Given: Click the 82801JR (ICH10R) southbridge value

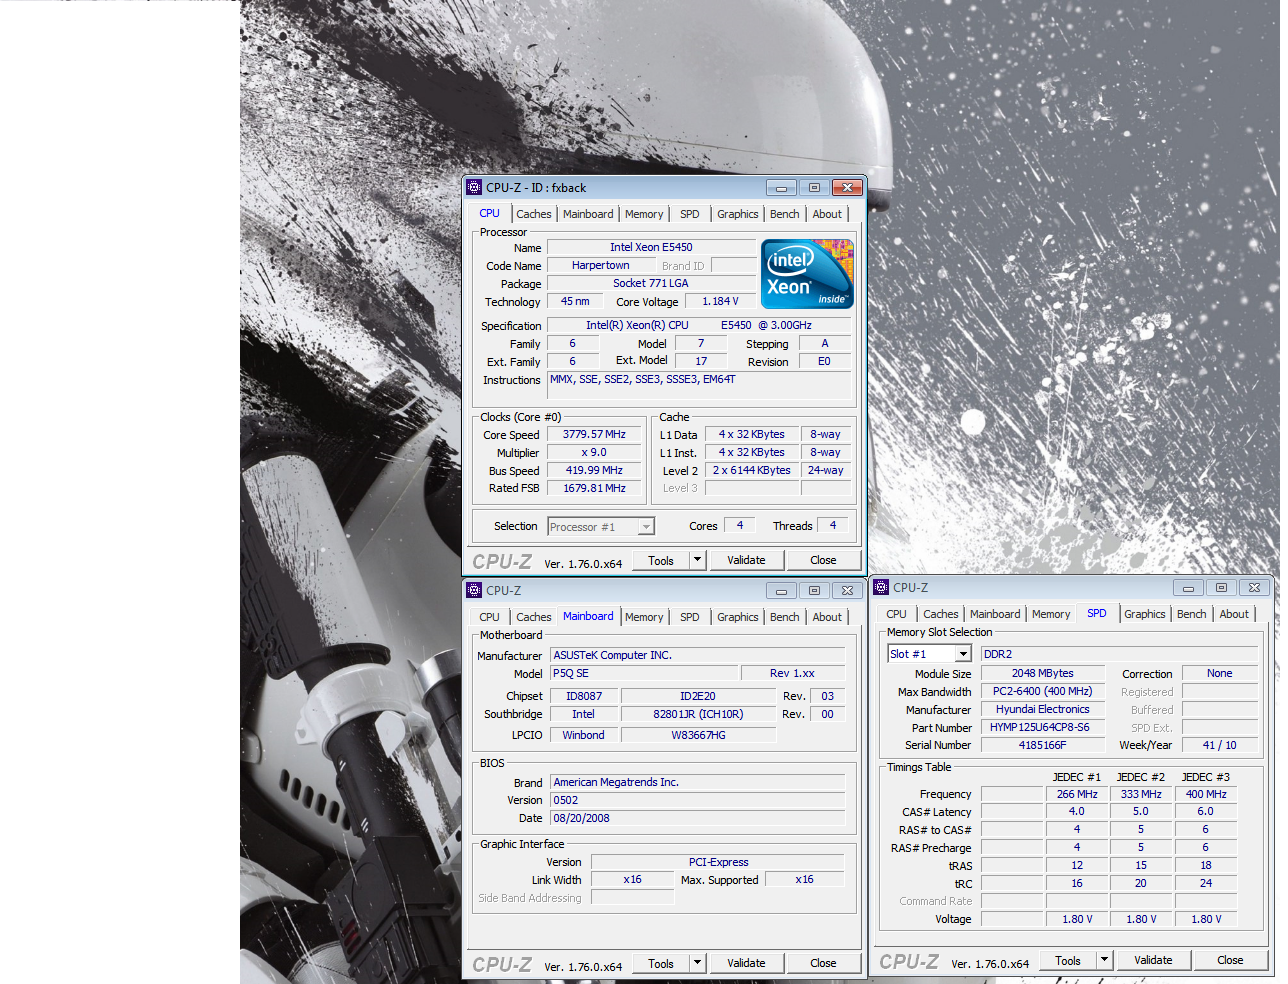Looking at the screenshot, I should coord(698,714).
